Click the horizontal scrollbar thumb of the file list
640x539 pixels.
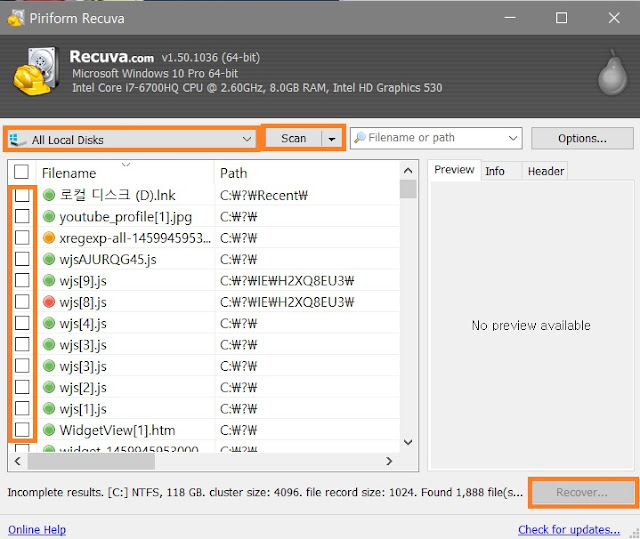point(91,461)
